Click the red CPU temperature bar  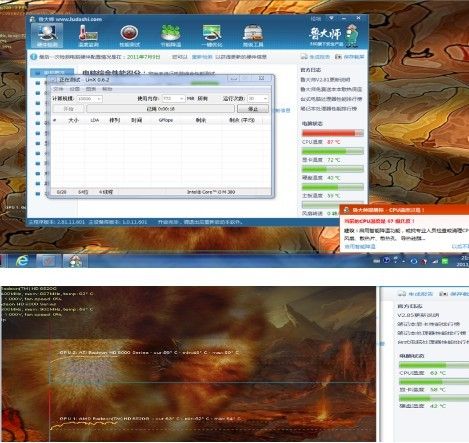332,133
